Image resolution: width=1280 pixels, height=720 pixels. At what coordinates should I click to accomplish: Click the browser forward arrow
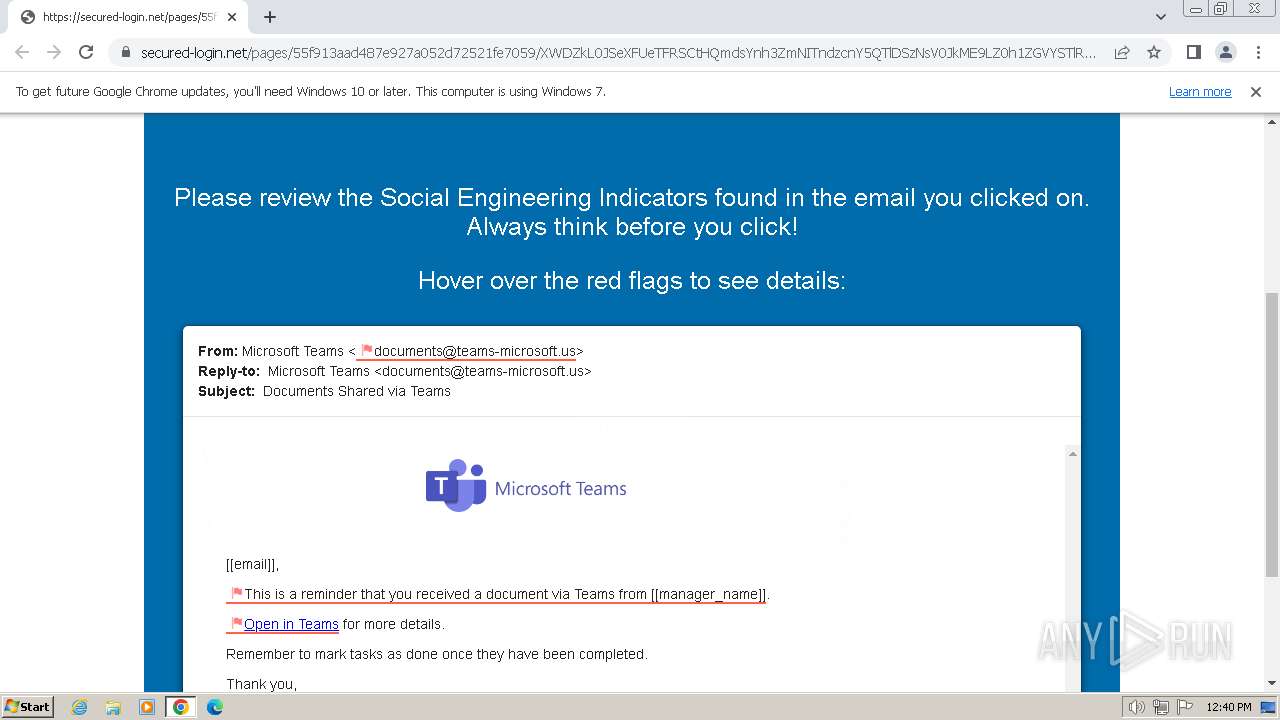pyautogui.click(x=54, y=52)
